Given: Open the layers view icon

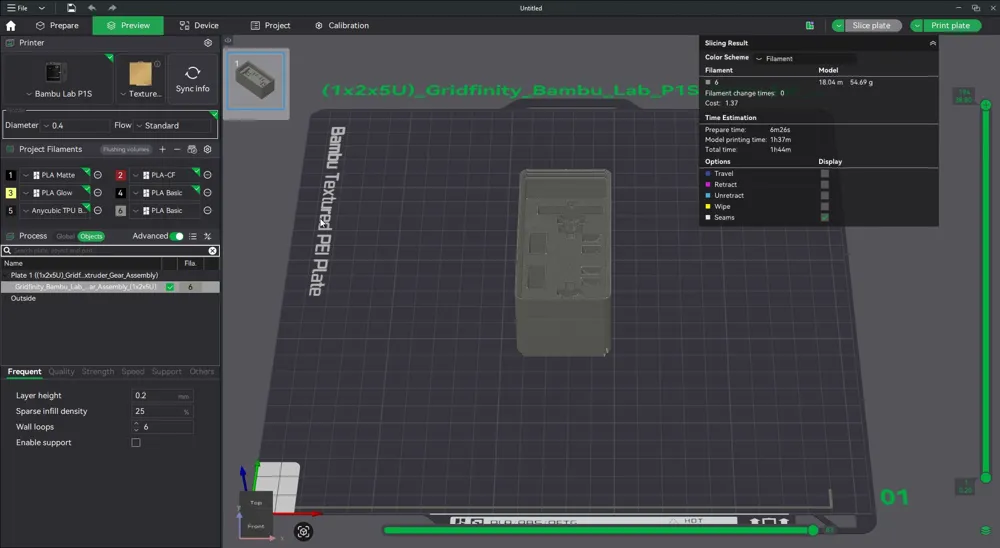Looking at the screenshot, I should [986, 531].
